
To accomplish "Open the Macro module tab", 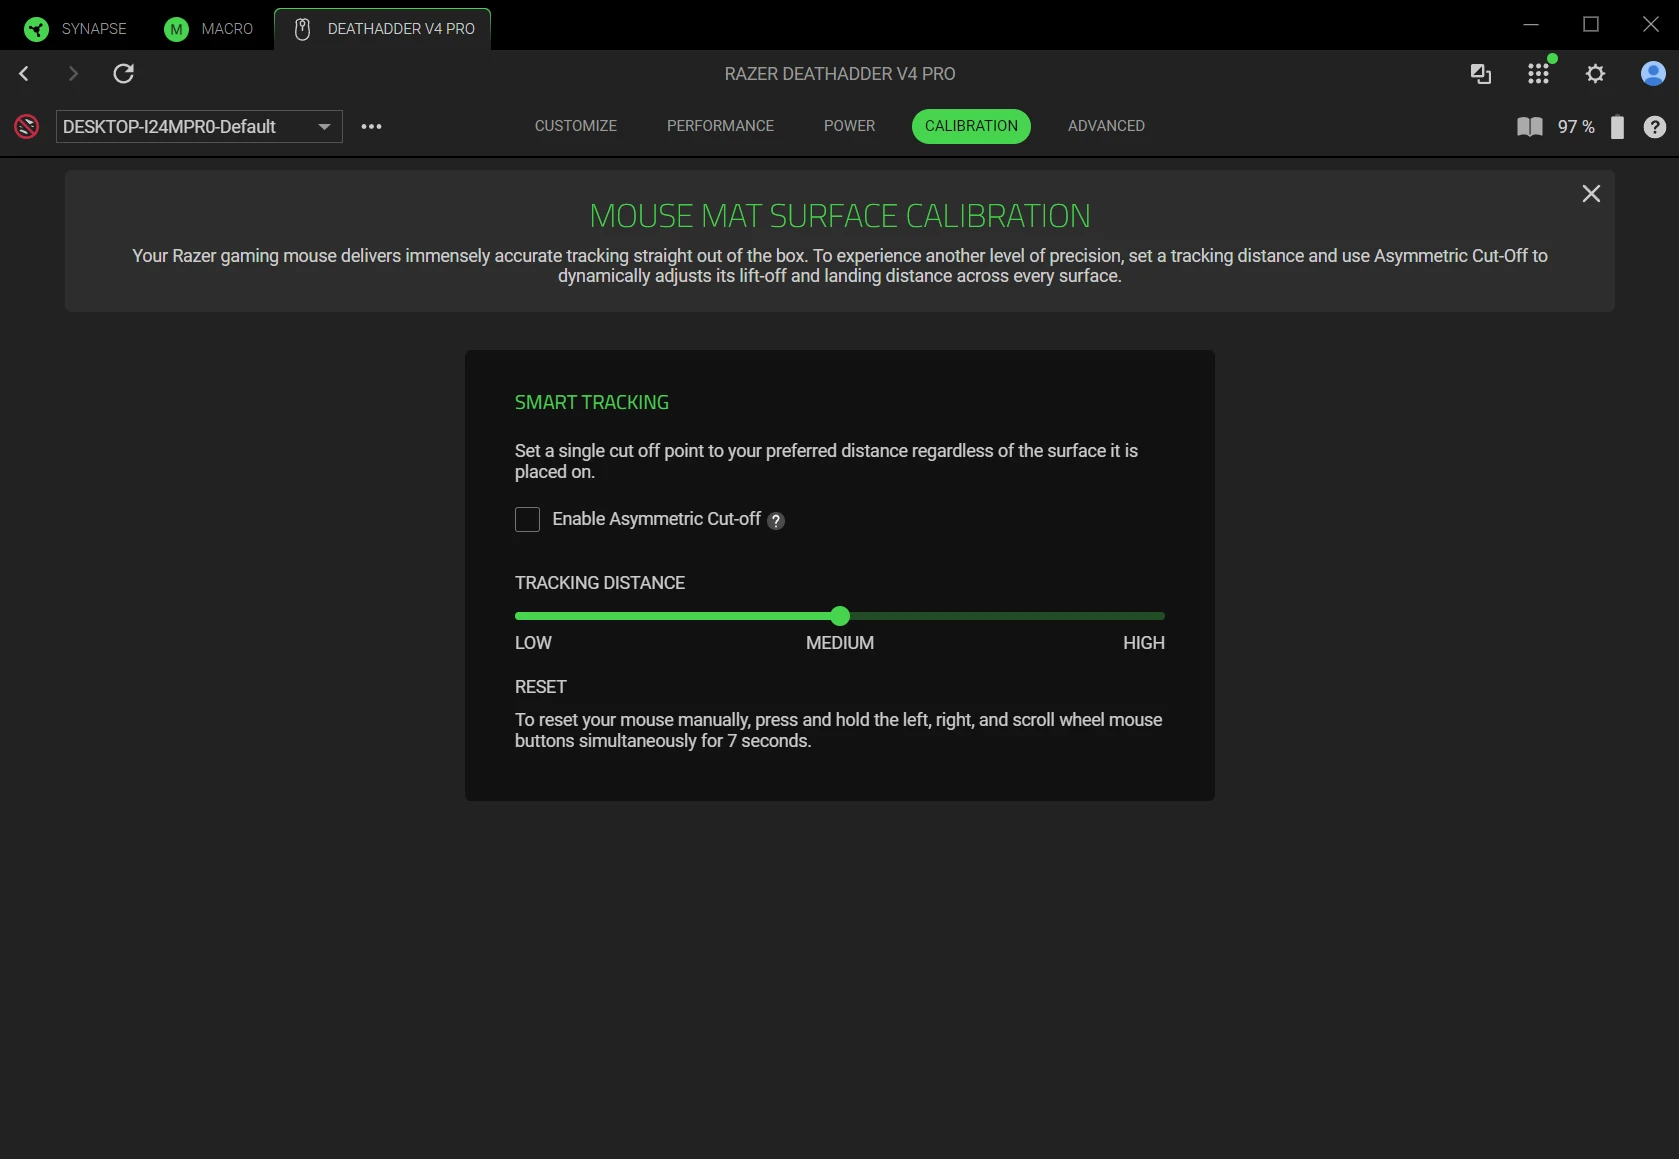I will click(x=209, y=29).
